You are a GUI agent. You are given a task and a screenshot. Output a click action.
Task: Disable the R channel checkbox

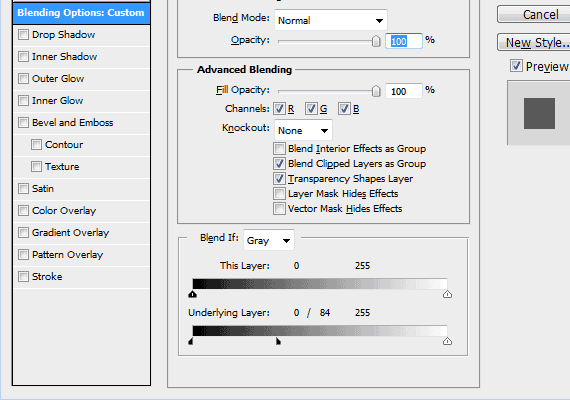click(279, 108)
